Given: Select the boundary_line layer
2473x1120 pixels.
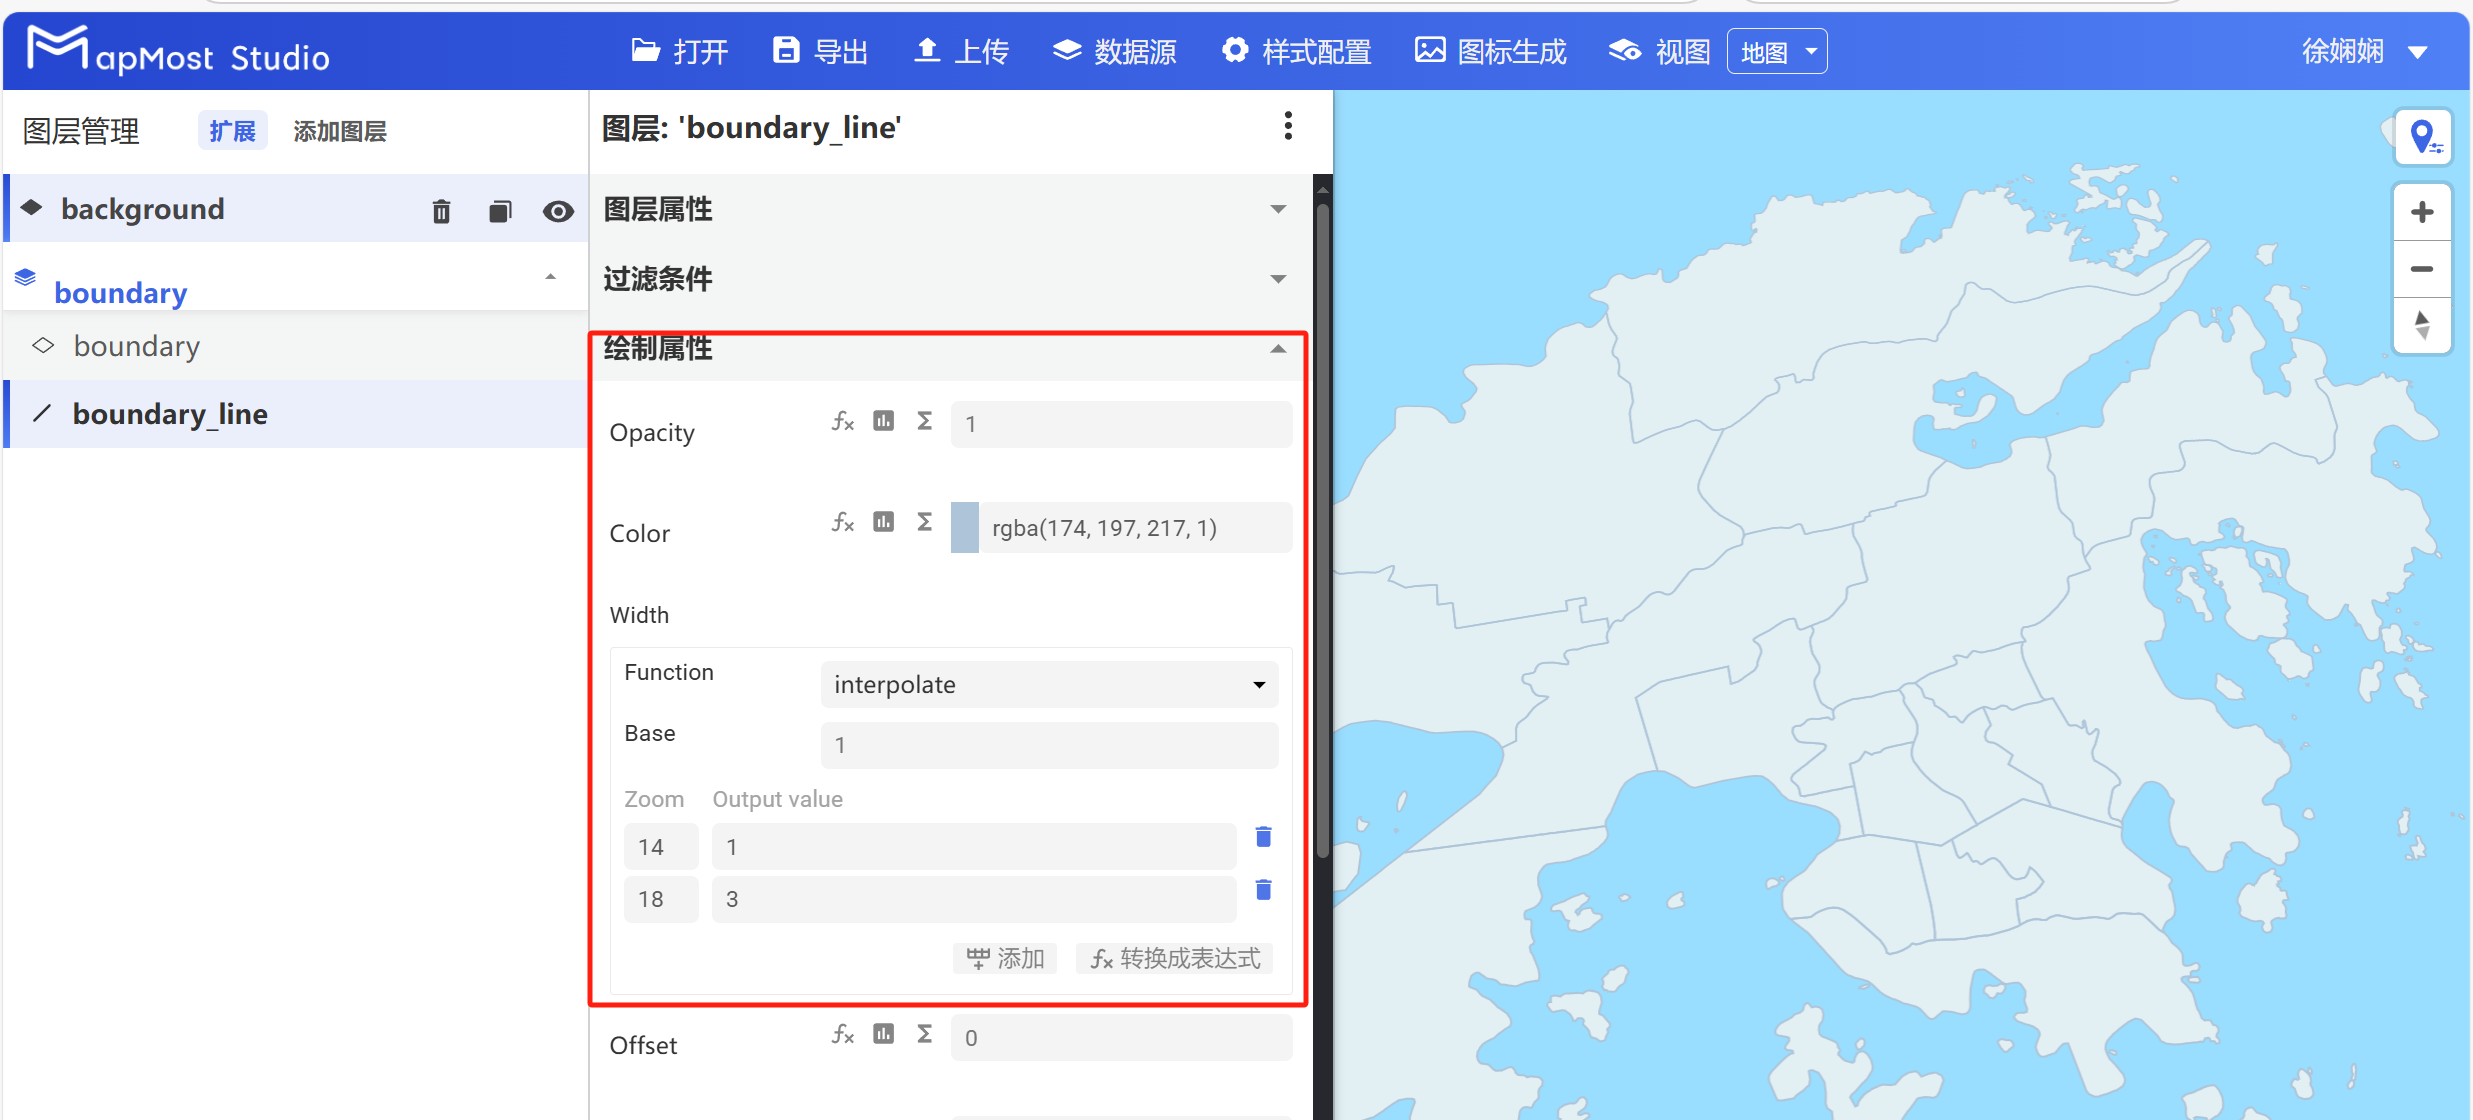Looking at the screenshot, I should (x=170, y=414).
